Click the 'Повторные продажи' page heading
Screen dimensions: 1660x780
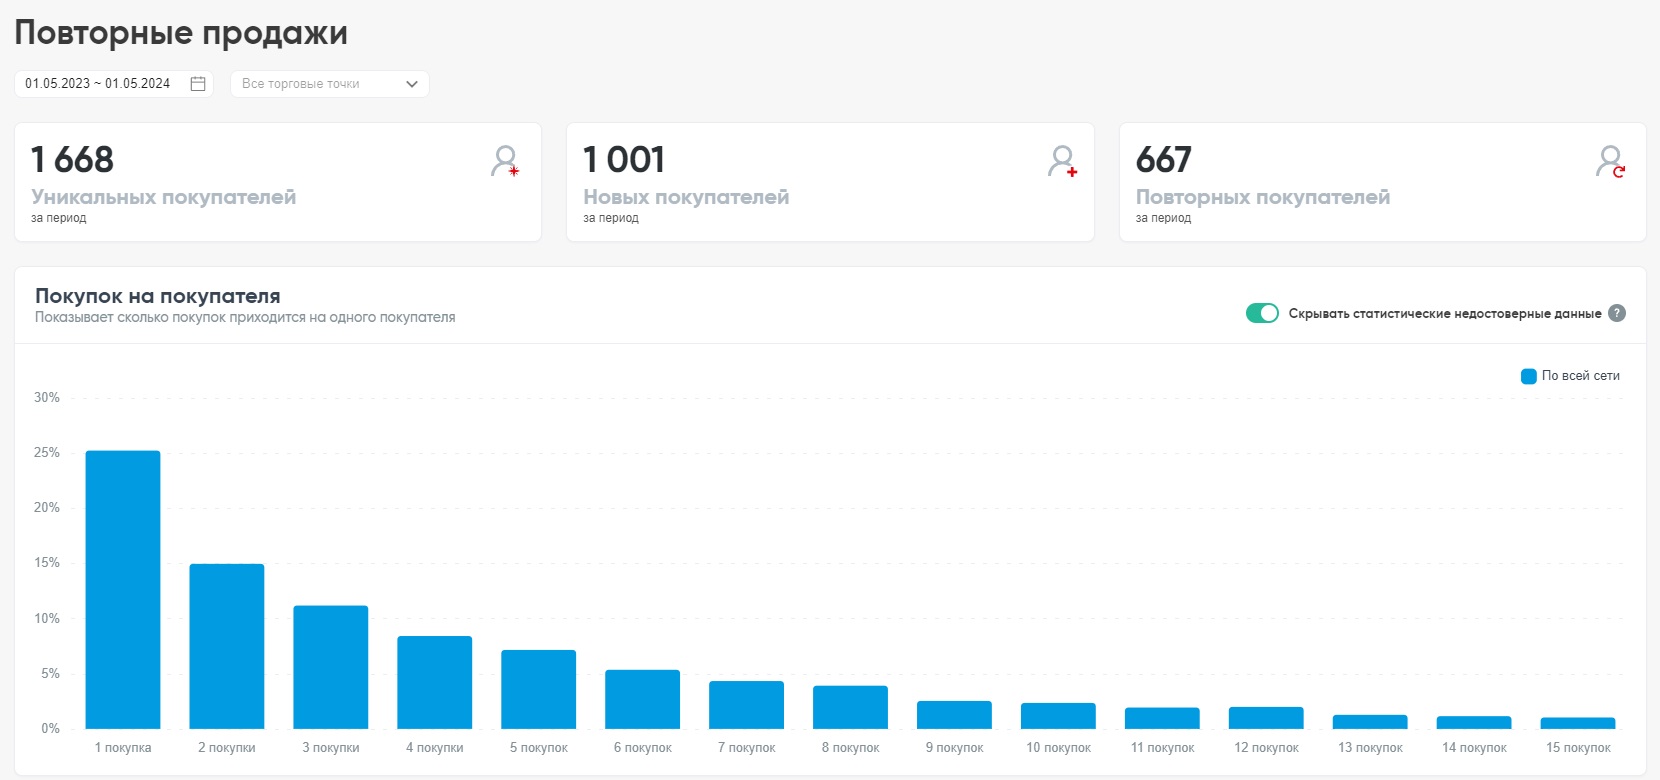pyautogui.click(x=181, y=33)
